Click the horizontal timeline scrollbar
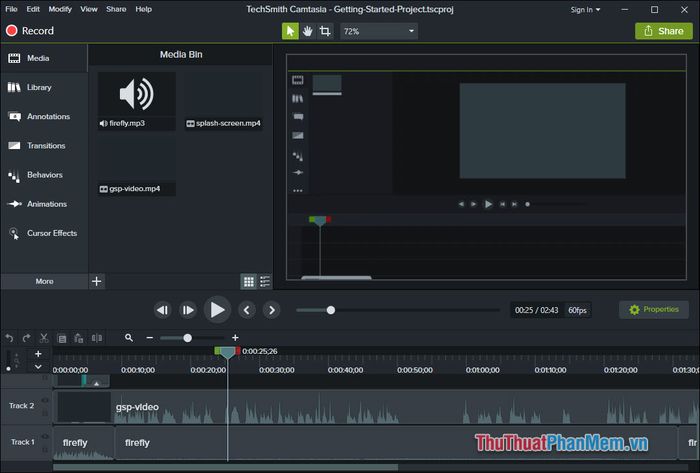Screen dimensions: 700x473 coord(225,467)
